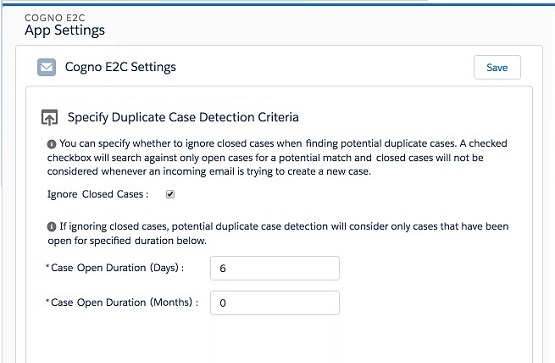Click the envelope icon beside Cogno E2C Settings
The width and height of the screenshot is (555, 363).
(46, 67)
